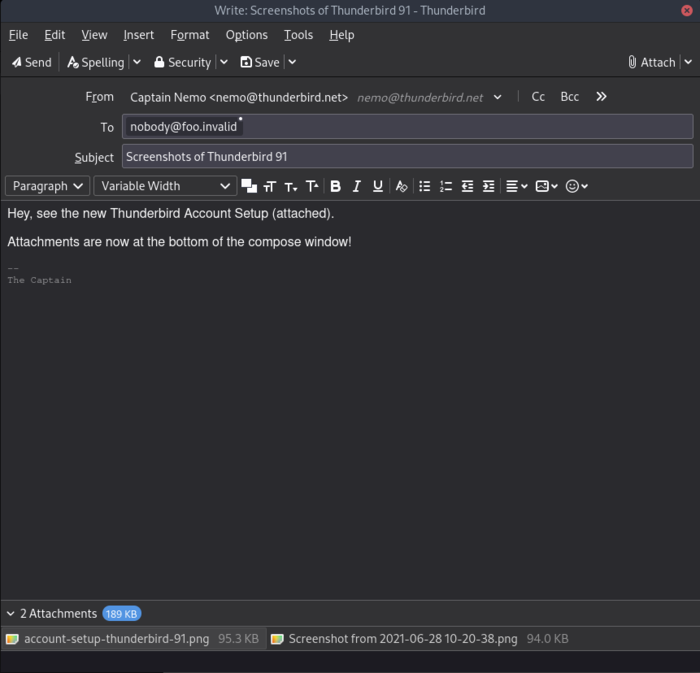Indent the text
Image resolution: width=700 pixels, height=673 pixels.
point(489,186)
